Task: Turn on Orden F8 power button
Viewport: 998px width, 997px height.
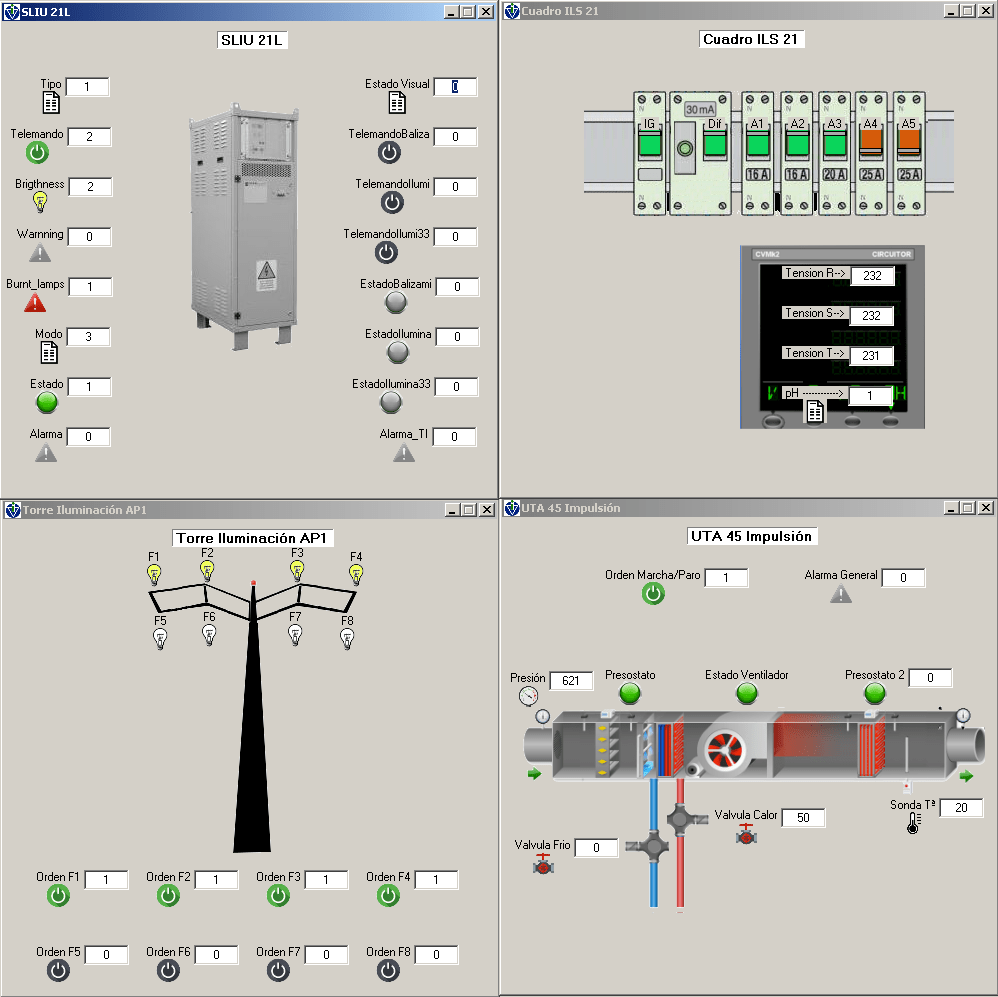Action: click(x=388, y=971)
